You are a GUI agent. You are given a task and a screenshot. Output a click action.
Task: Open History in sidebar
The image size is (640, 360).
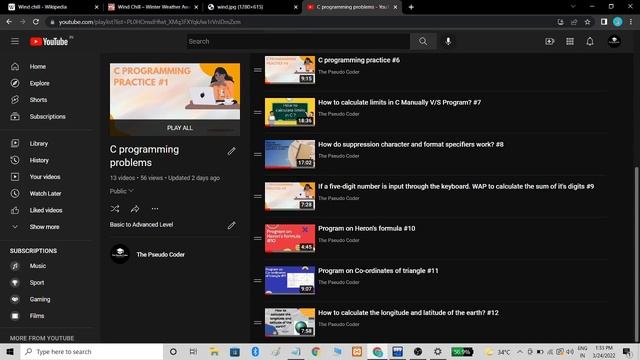(x=39, y=160)
